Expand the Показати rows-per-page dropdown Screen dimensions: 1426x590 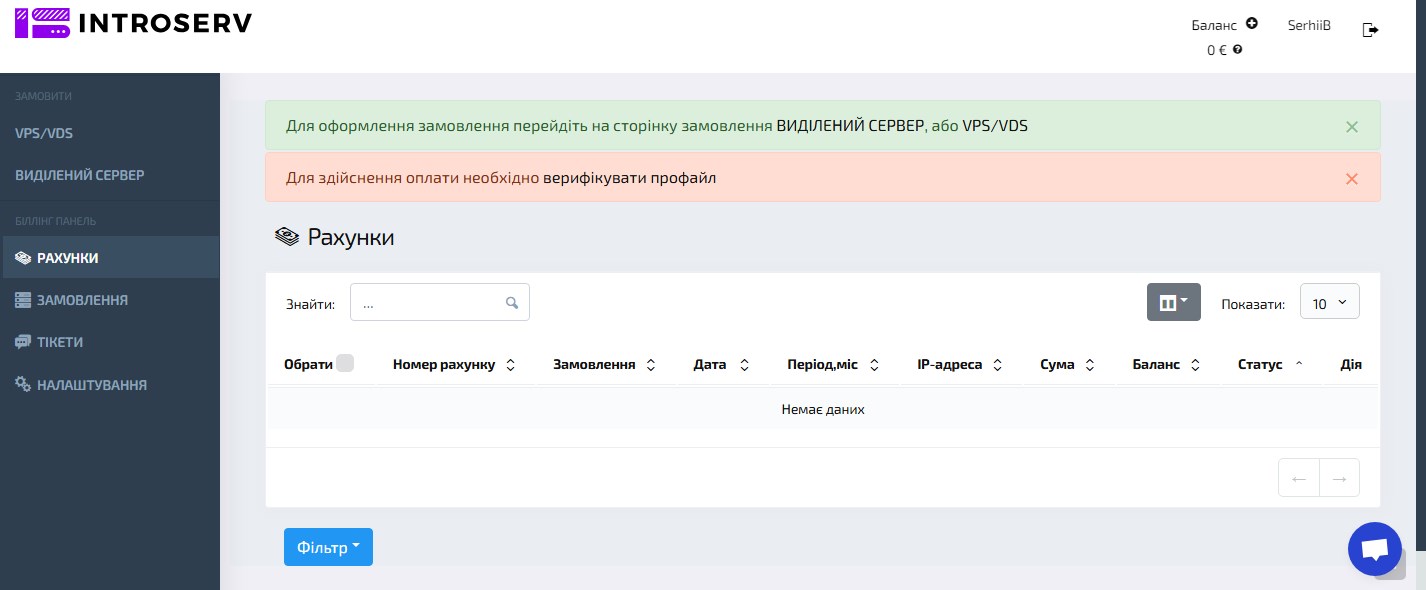(1329, 302)
